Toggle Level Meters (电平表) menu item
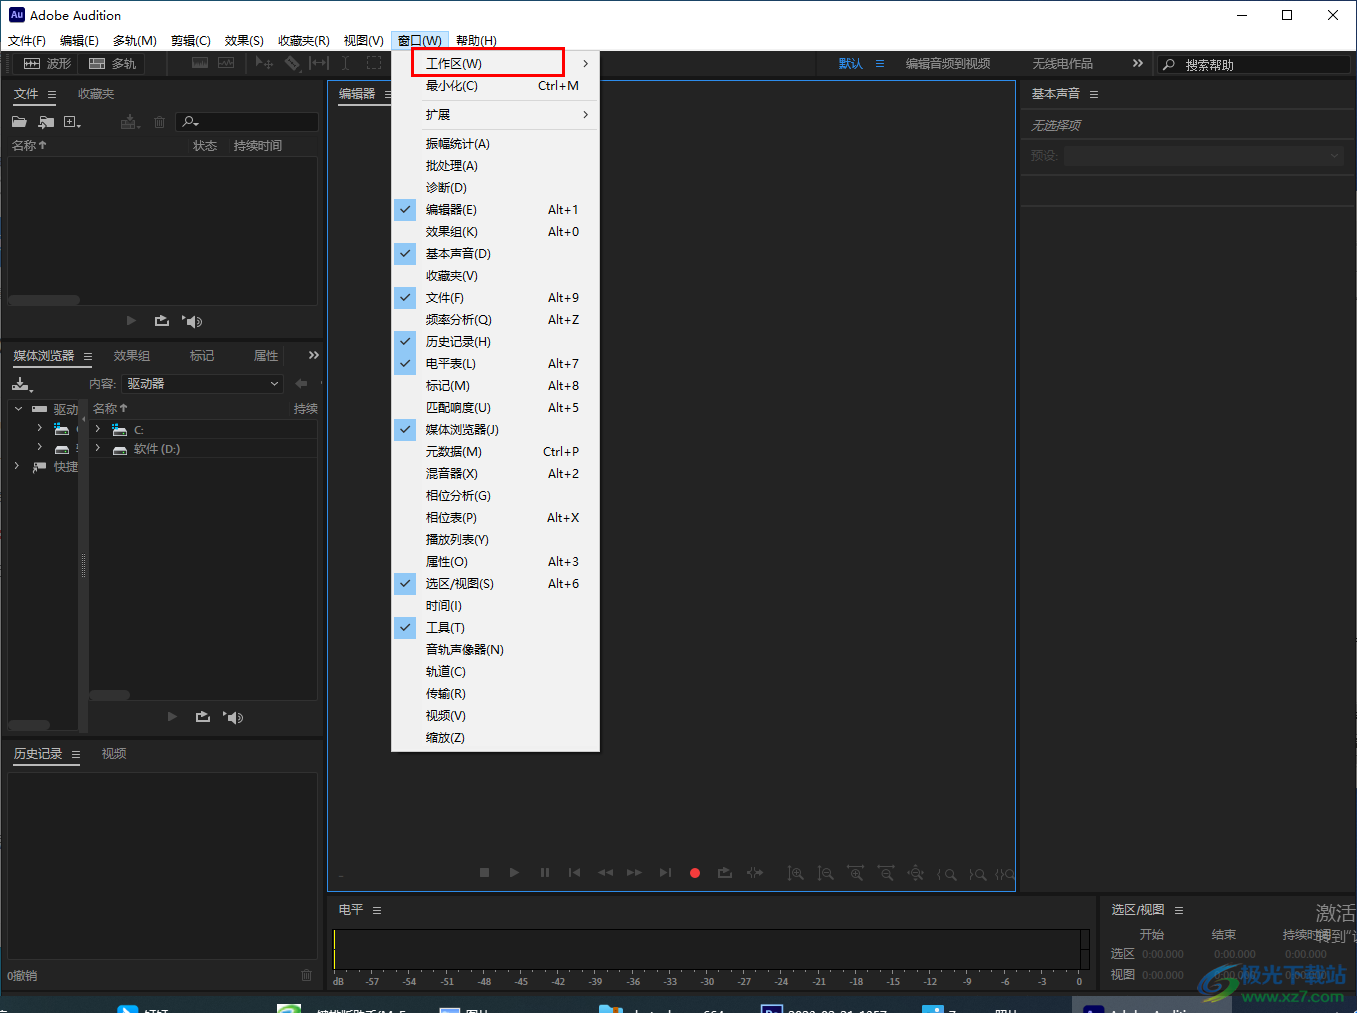The image size is (1357, 1013). pos(496,364)
